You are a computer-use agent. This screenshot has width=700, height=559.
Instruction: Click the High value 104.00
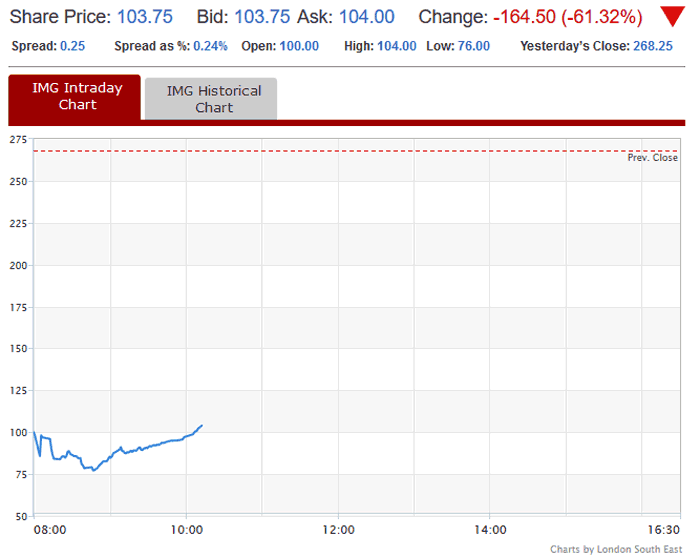[397, 46]
